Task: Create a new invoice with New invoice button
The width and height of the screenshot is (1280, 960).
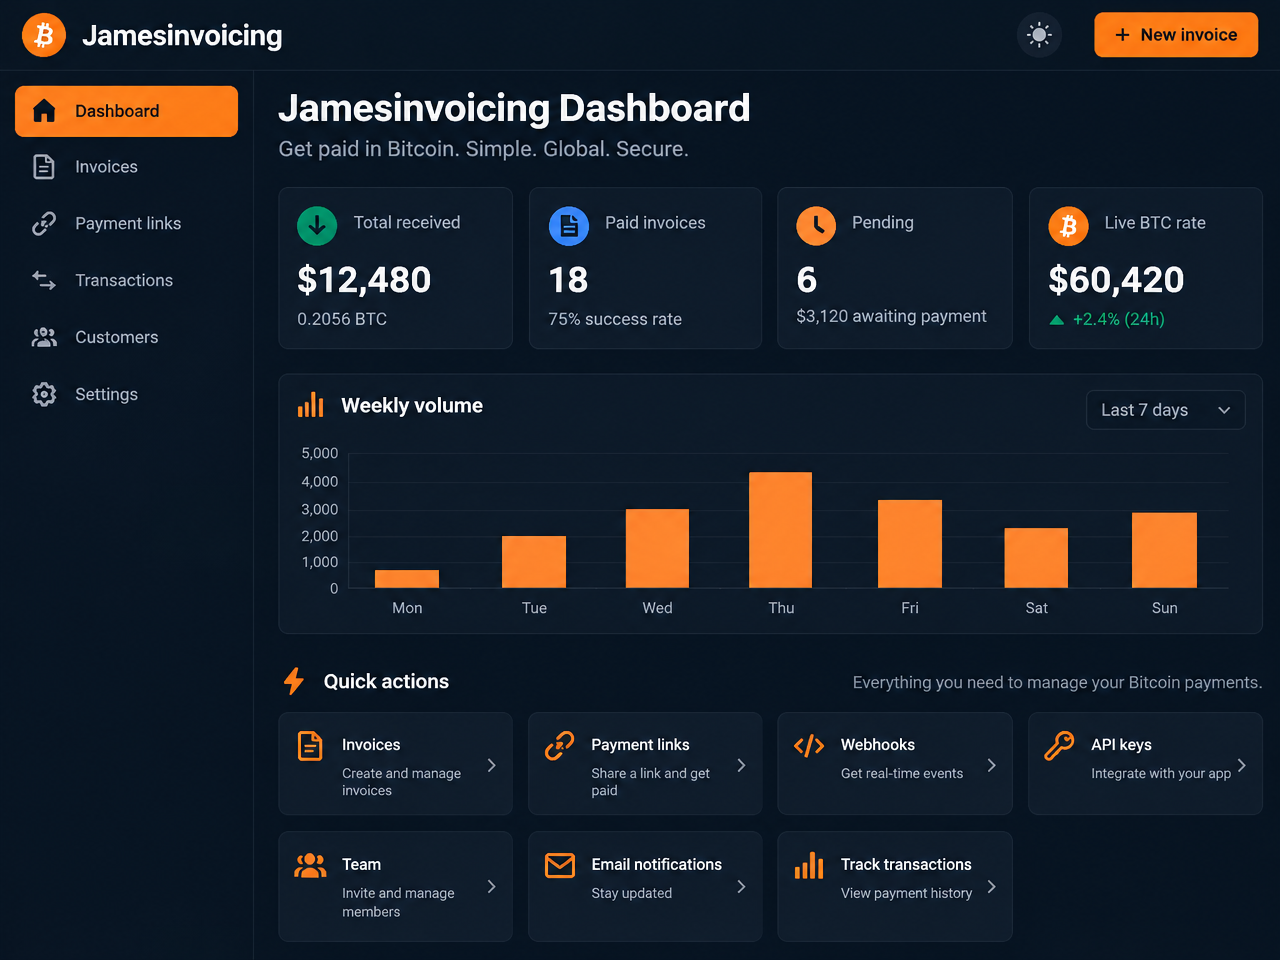Action: [1176, 35]
